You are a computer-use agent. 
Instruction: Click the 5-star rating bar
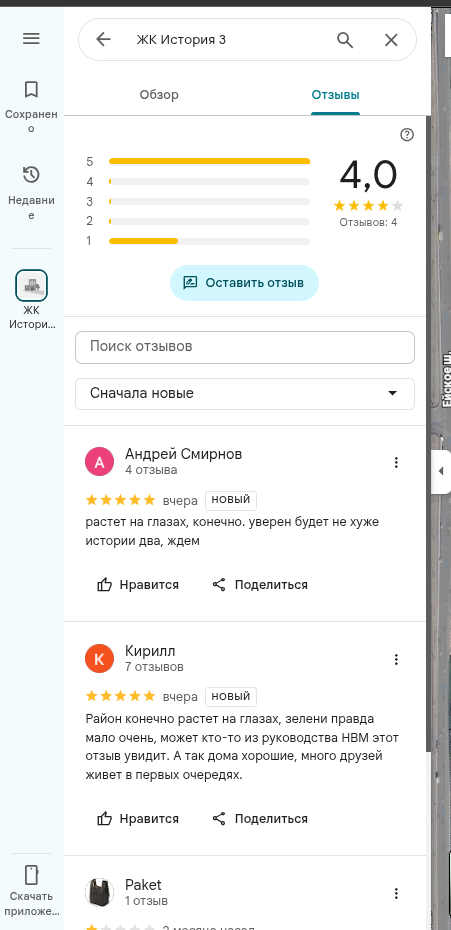click(209, 161)
